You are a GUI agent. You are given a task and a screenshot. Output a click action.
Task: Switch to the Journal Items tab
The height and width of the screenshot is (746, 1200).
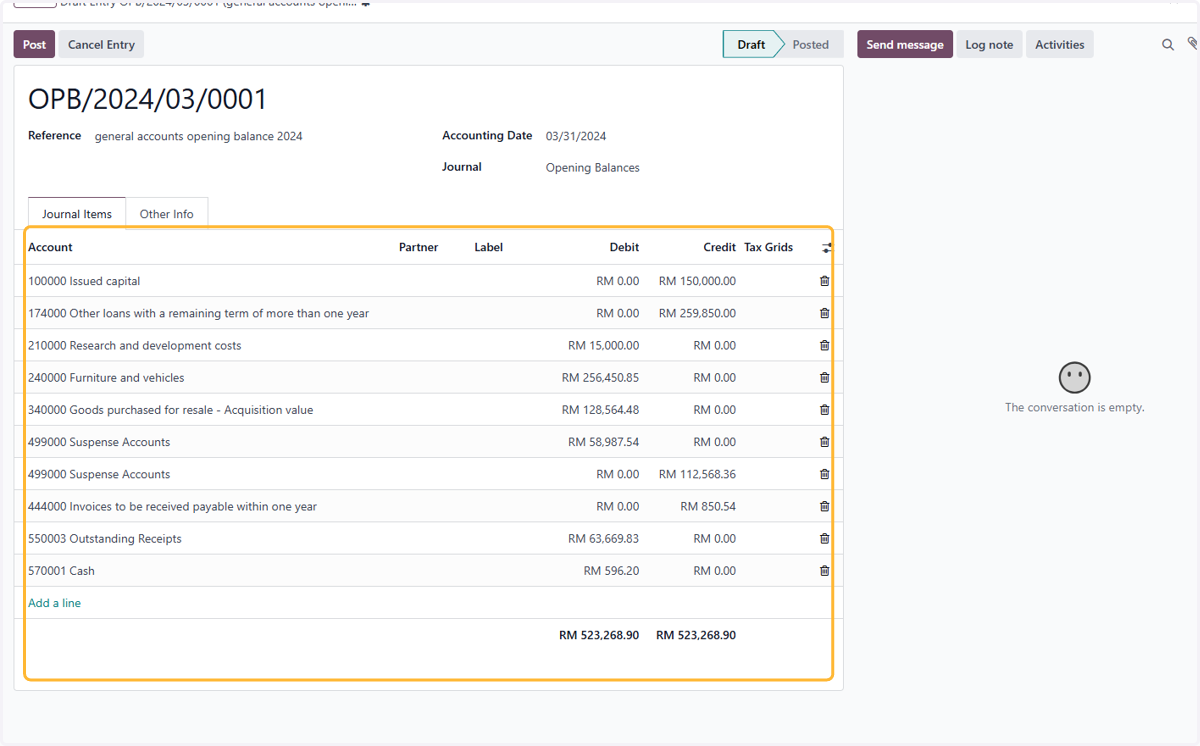(77, 214)
